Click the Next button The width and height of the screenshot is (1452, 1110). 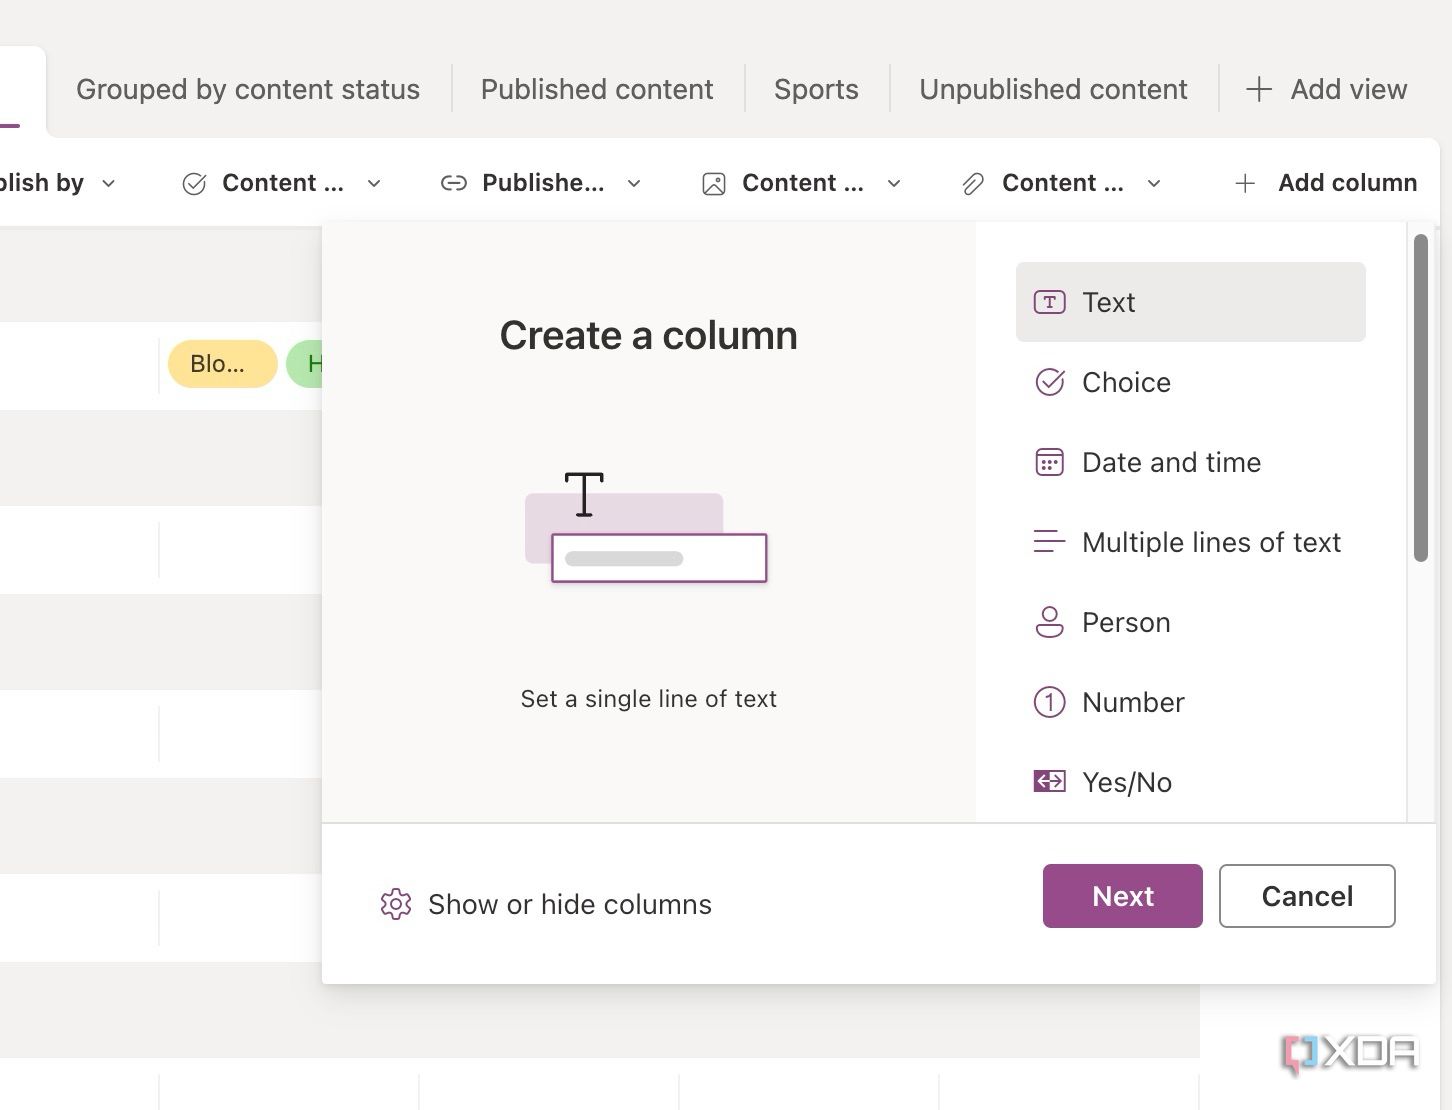[1122, 896]
